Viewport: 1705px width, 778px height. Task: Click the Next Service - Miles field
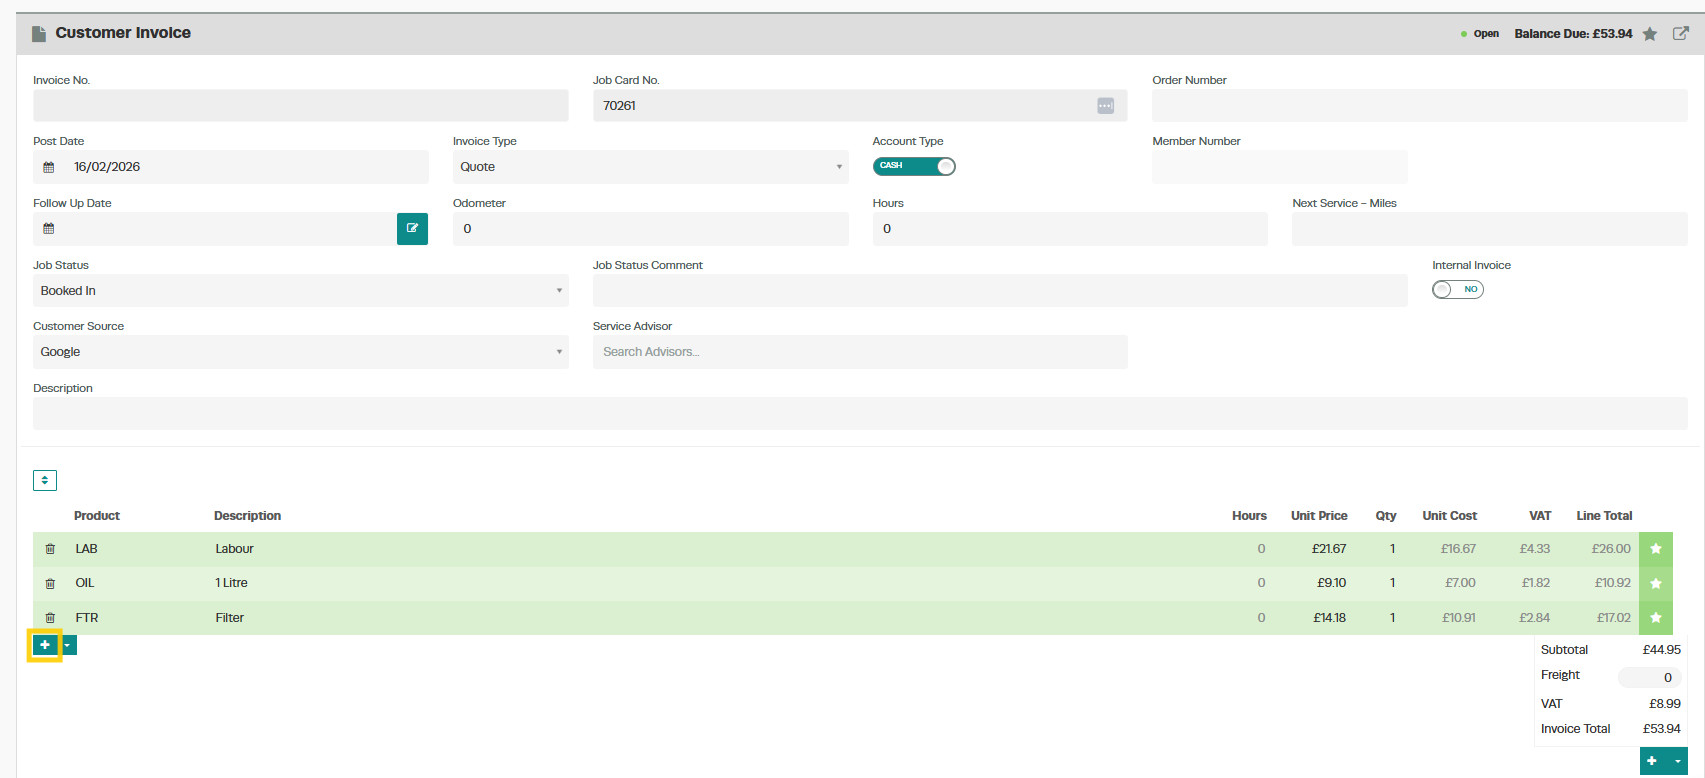[x=1490, y=229]
